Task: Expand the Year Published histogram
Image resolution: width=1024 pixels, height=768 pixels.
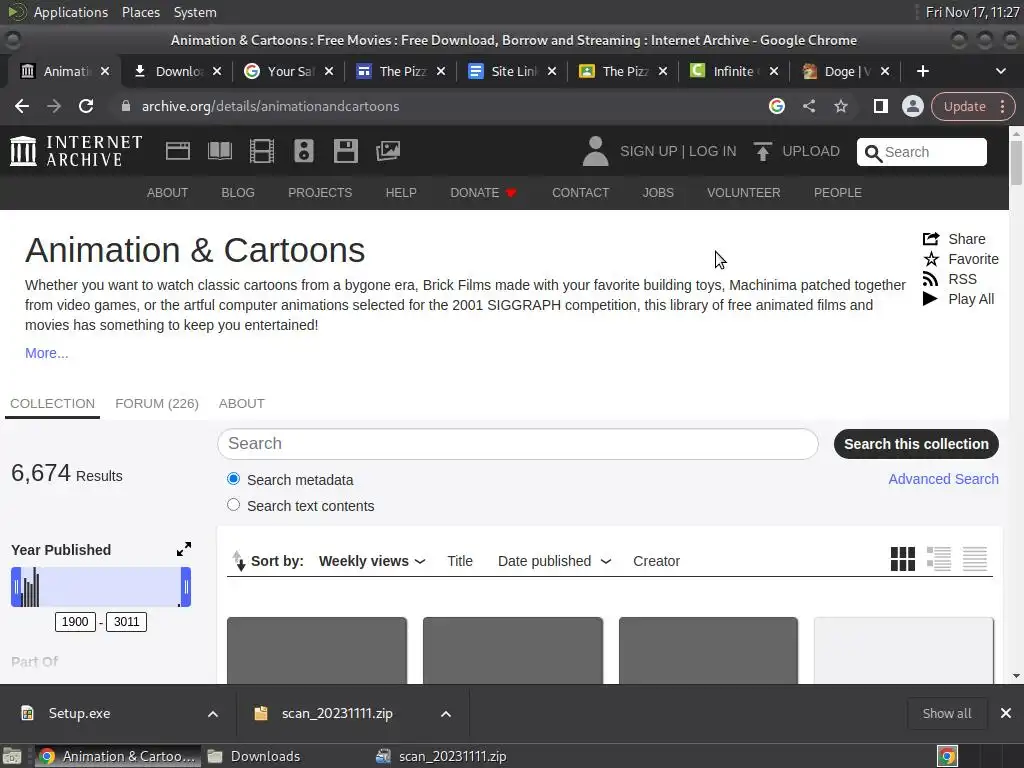Action: pos(184,549)
